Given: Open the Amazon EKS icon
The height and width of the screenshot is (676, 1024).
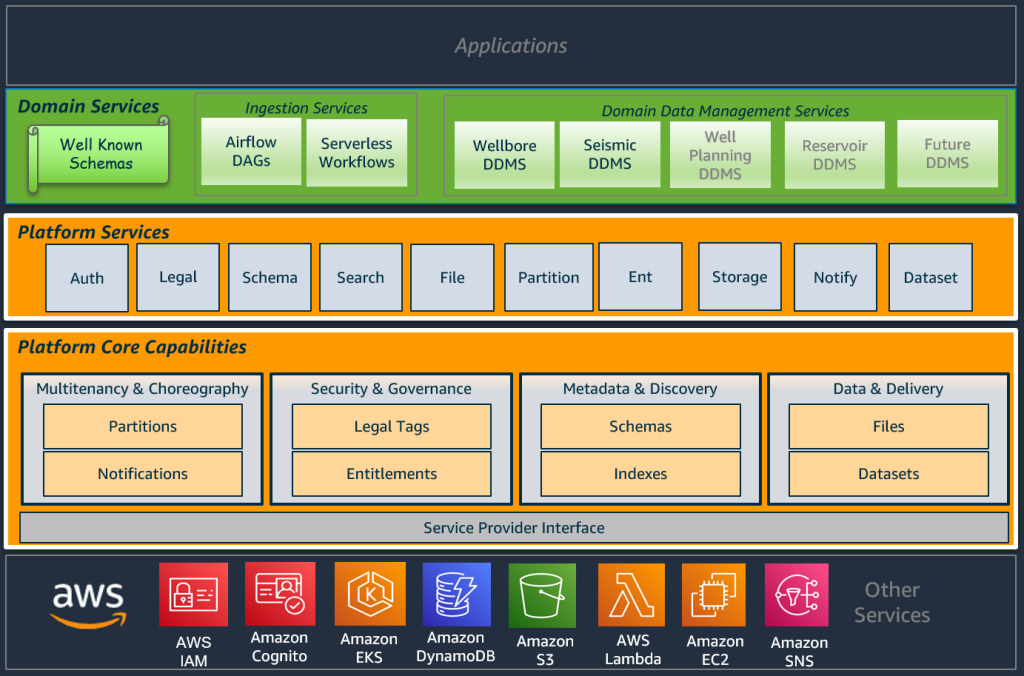Looking at the screenshot, I should pos(369,594).
